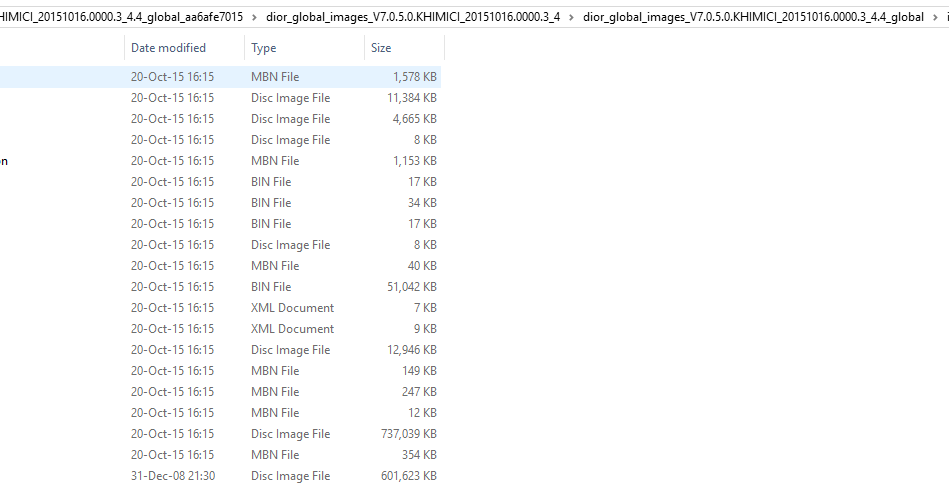Navigate to breadcrumb folder ending 0000.3_4
Image resolution: width=949 pixels, height=498 pixels.
(x=413, y=17)
